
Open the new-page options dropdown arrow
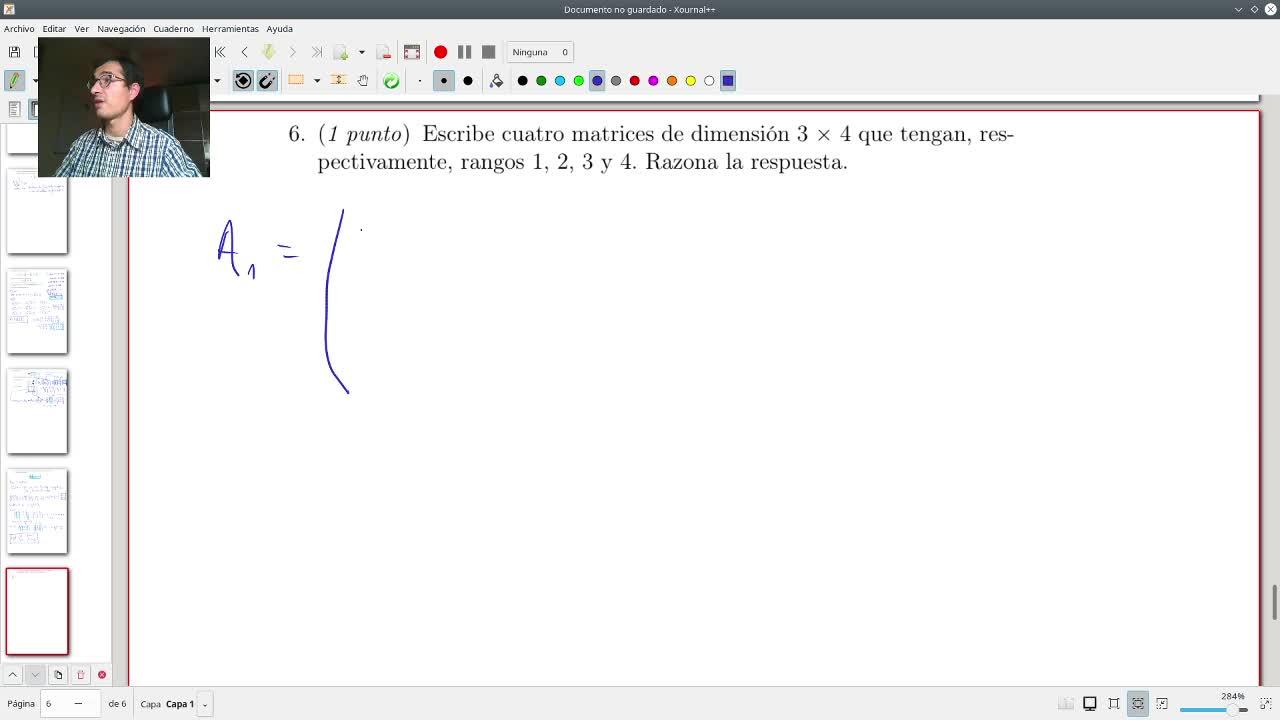point(361,52)
